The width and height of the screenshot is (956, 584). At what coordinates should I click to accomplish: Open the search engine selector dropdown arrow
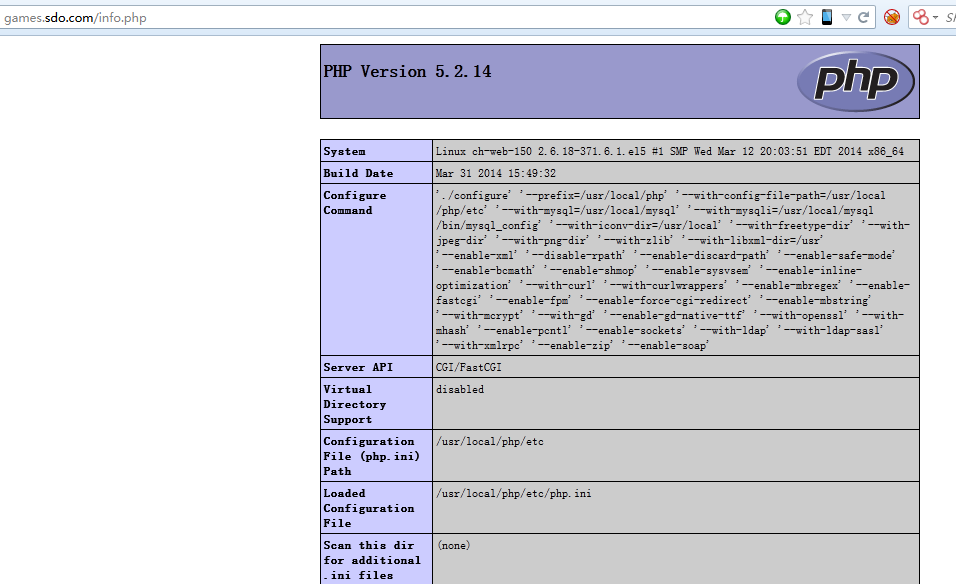coord(935,17)
